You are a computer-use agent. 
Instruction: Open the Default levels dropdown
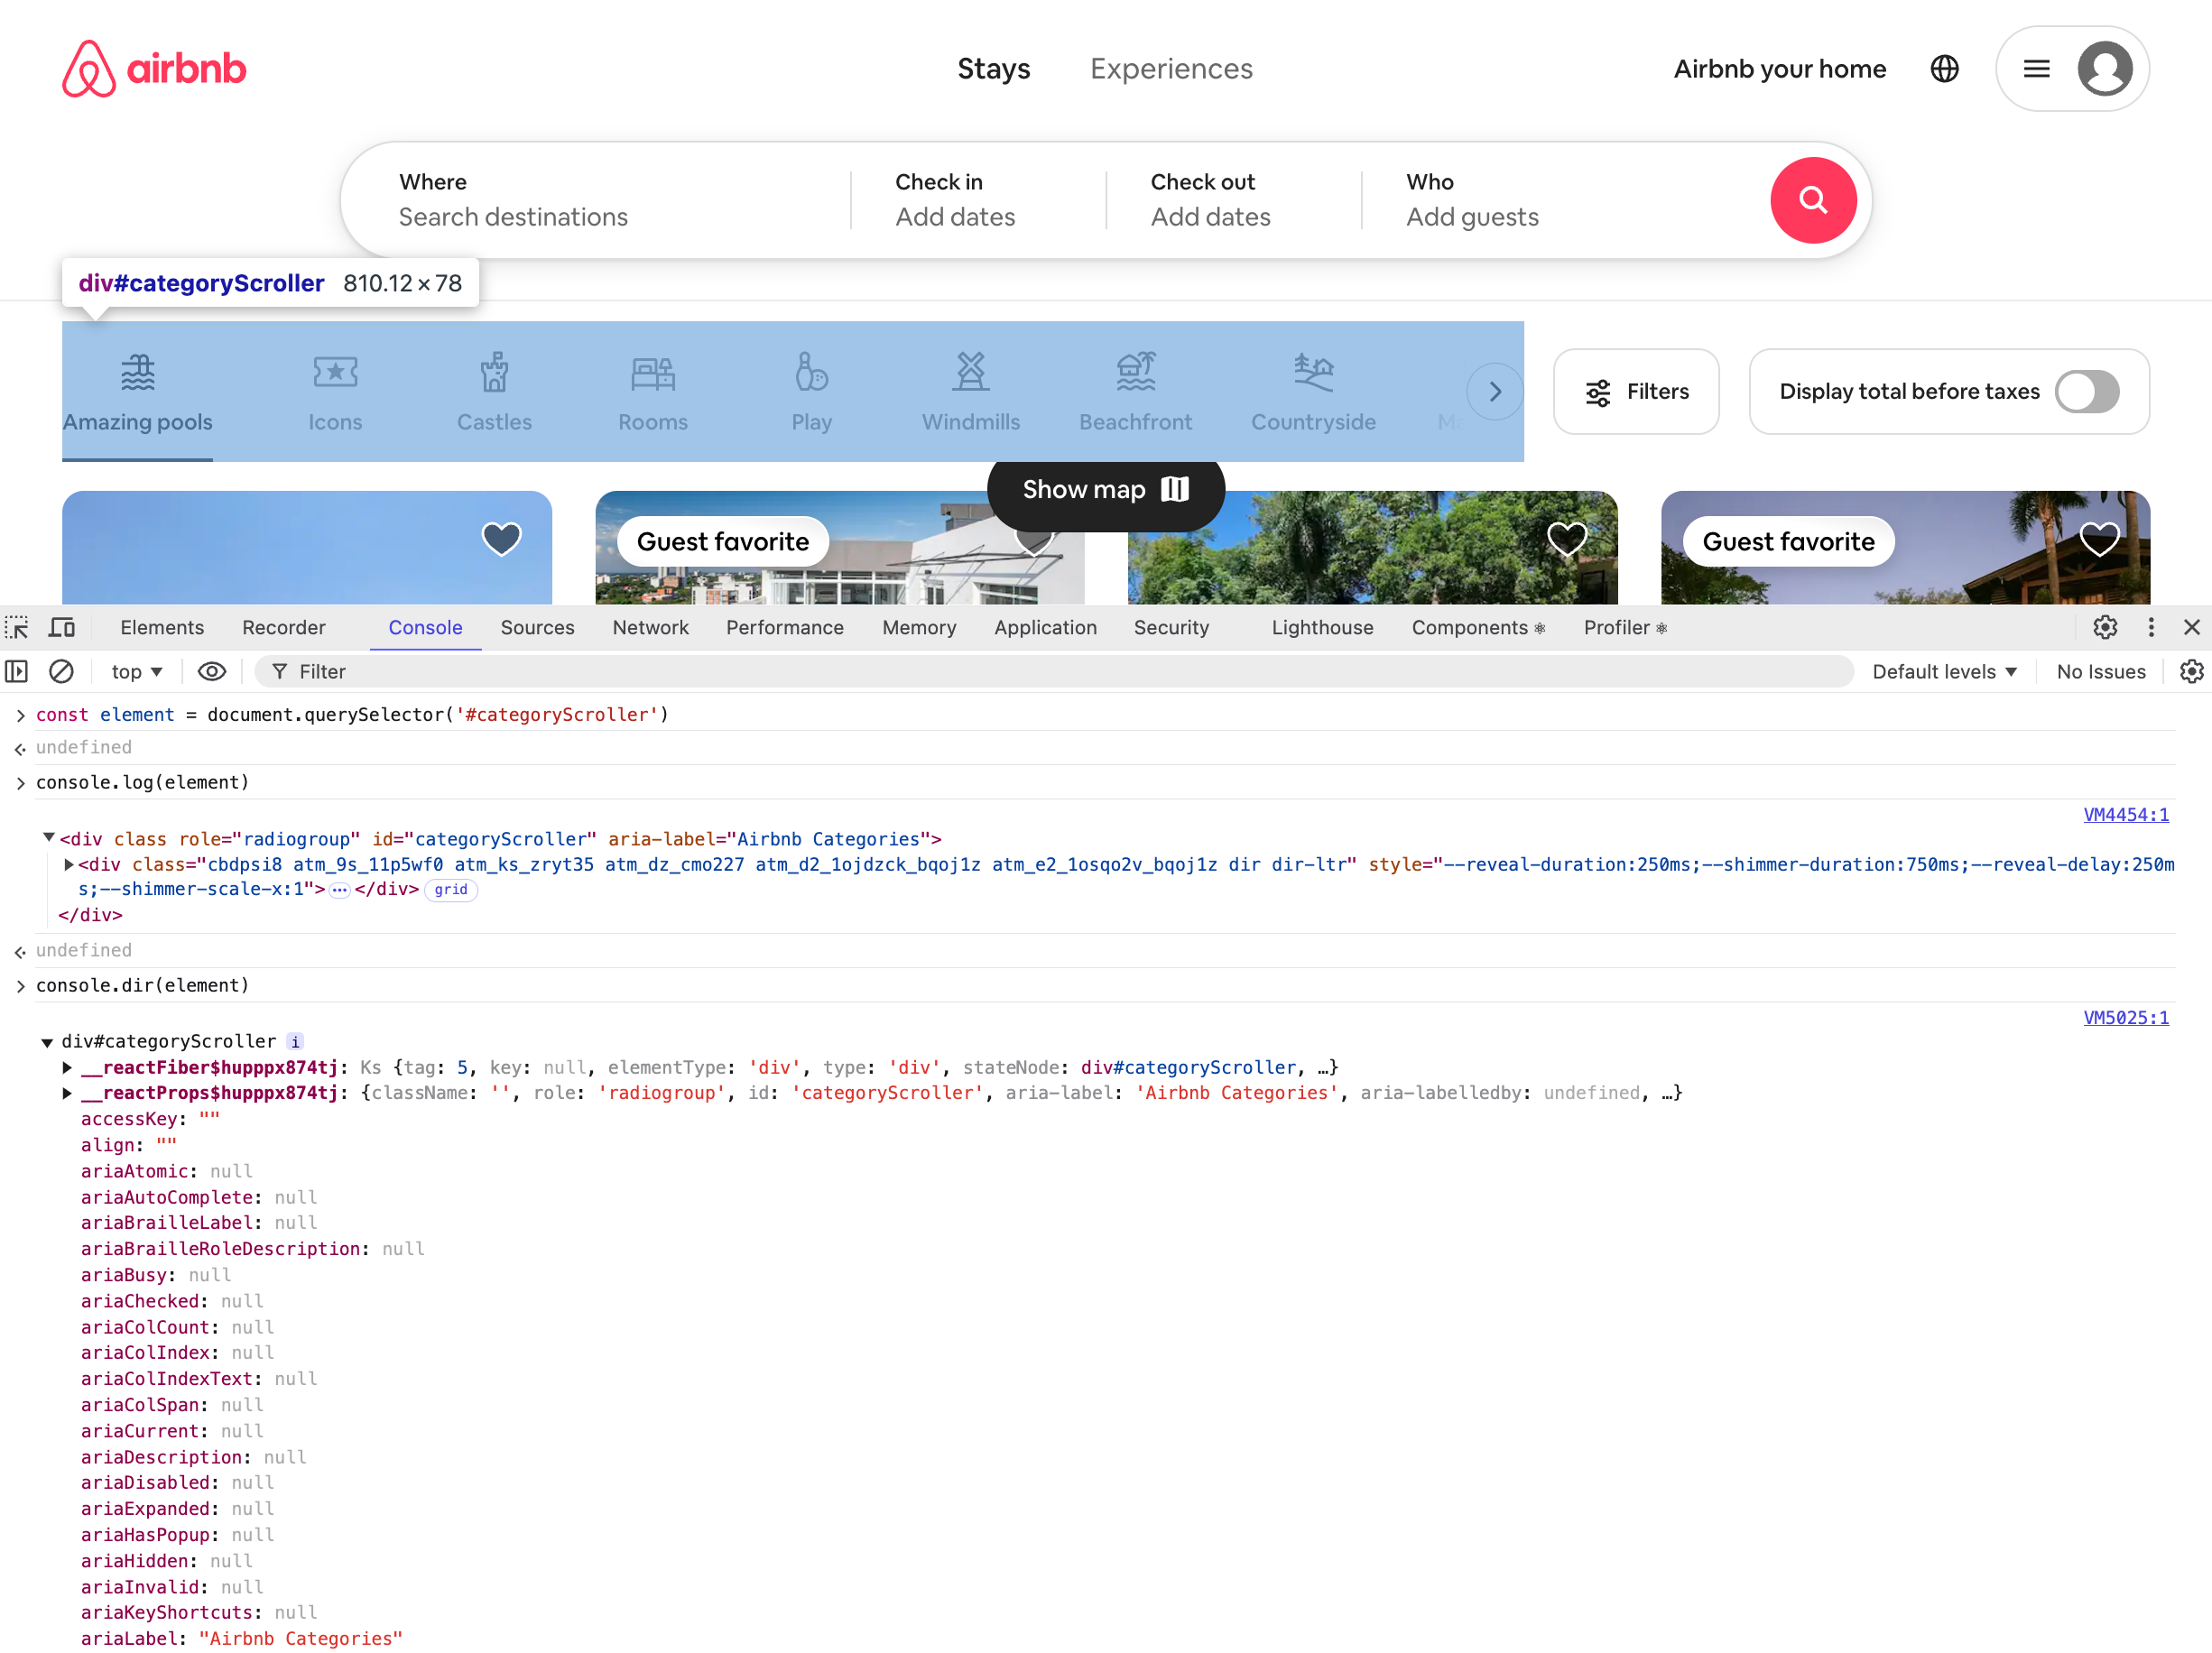tap(1943, 671)
